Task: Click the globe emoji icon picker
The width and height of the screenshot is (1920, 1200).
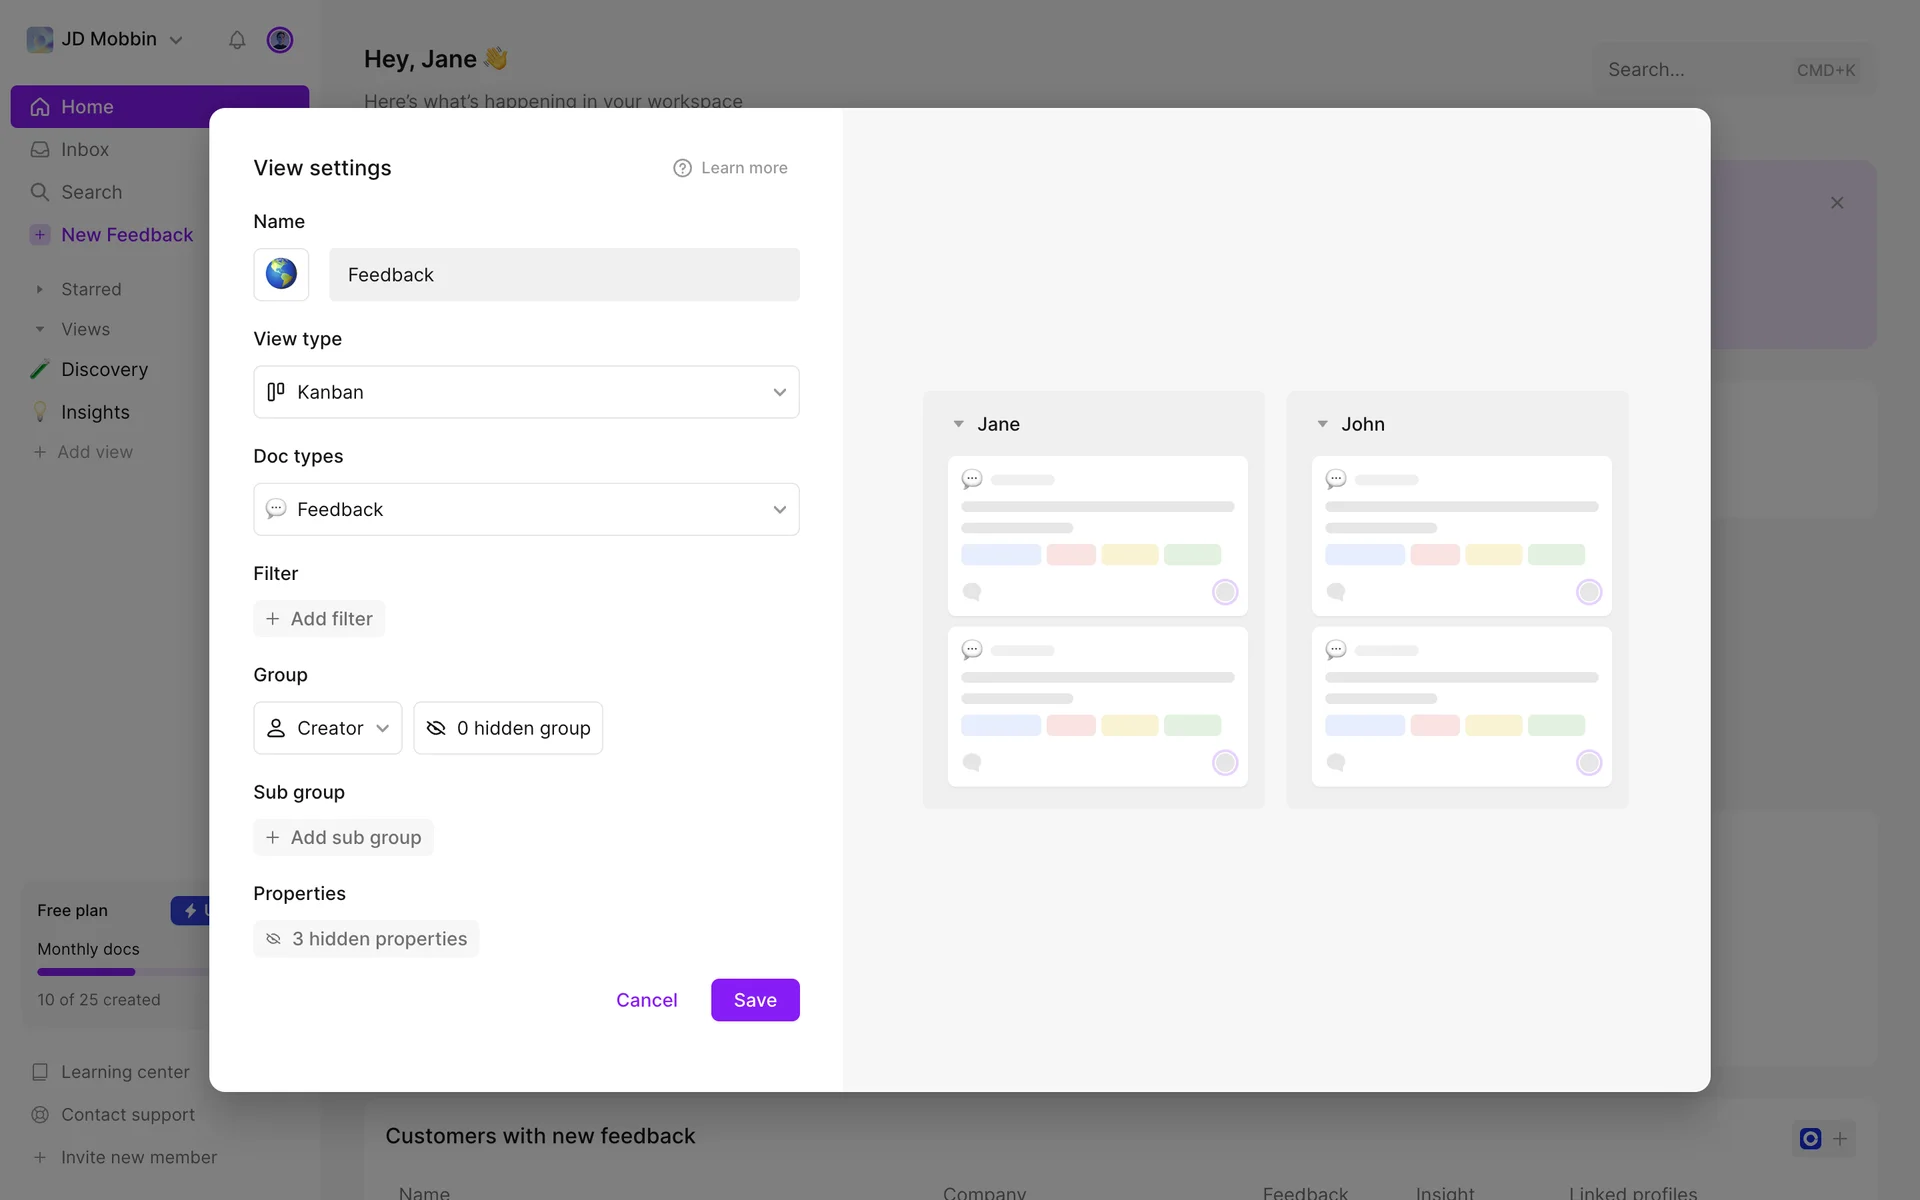Action: (x=281, y=274)
